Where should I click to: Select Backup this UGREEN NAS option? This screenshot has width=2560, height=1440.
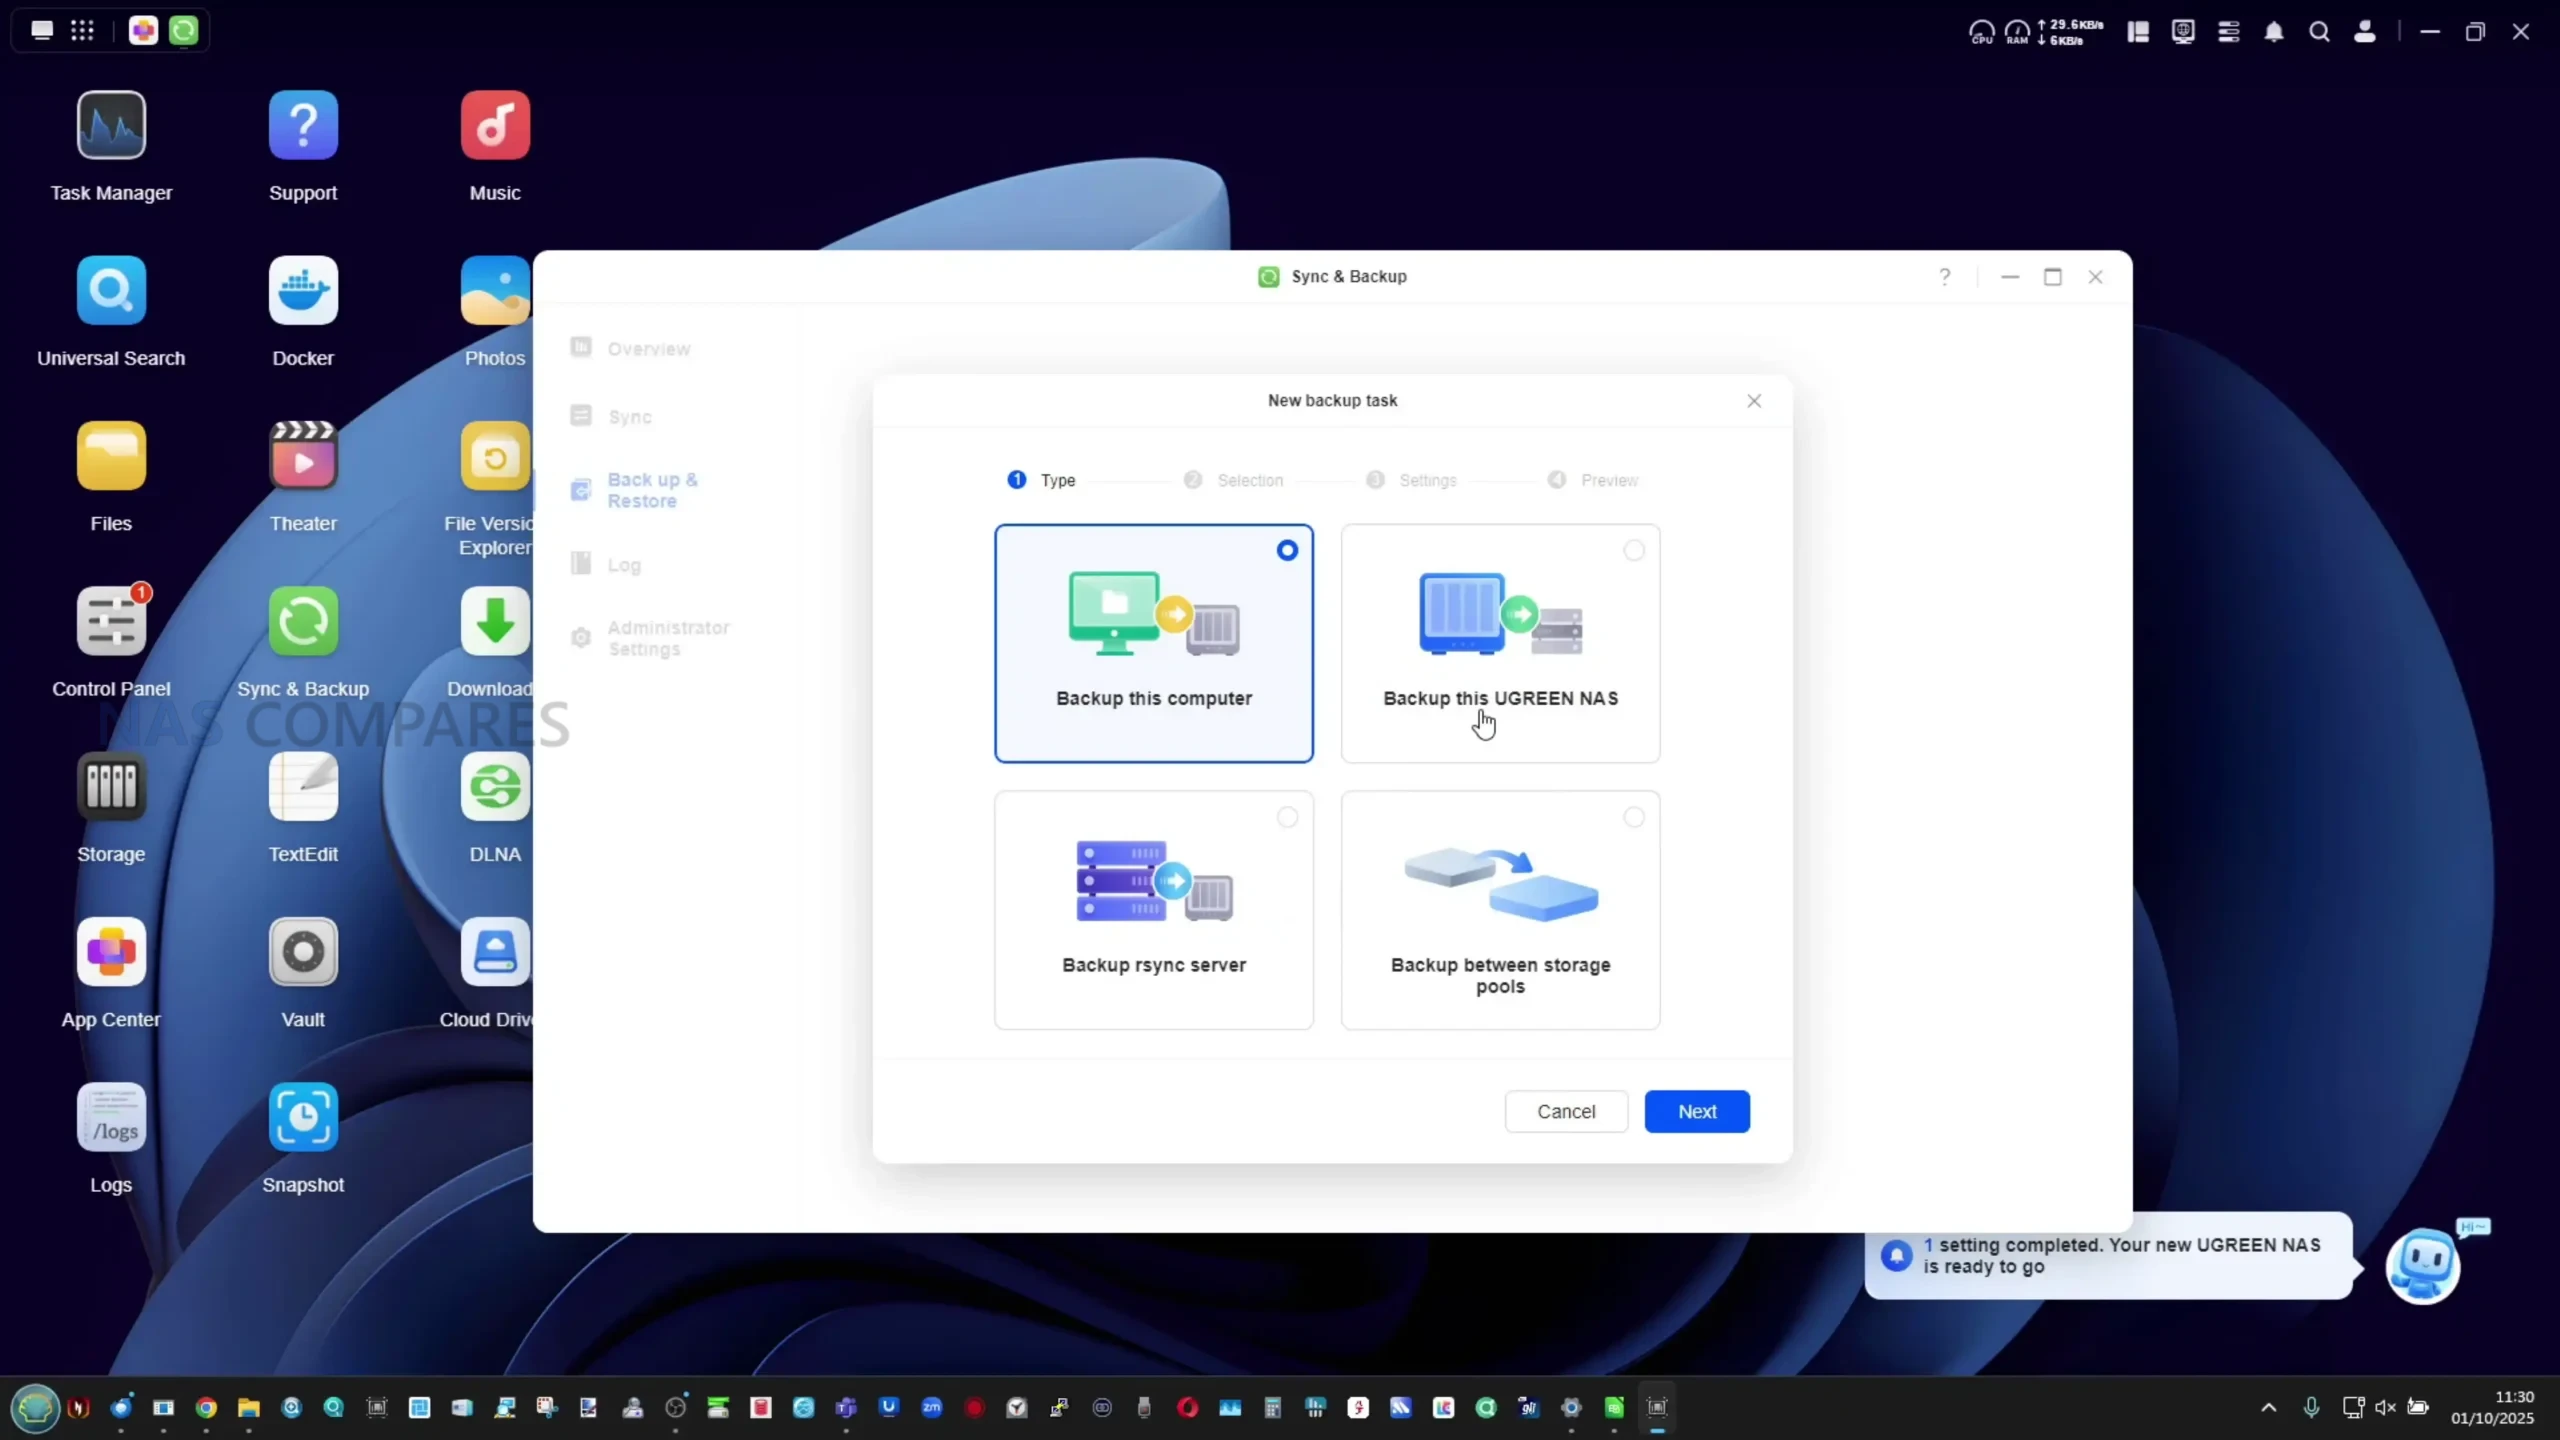pos(1500,643)
